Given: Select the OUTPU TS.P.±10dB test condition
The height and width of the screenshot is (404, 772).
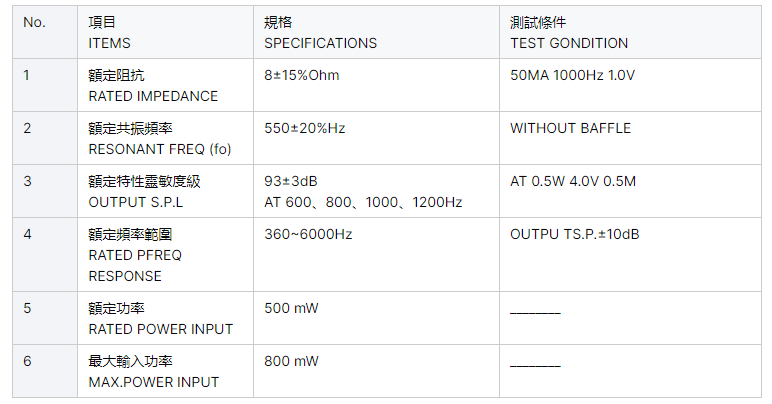Looking at the screenshot, I should coord(575,234).
